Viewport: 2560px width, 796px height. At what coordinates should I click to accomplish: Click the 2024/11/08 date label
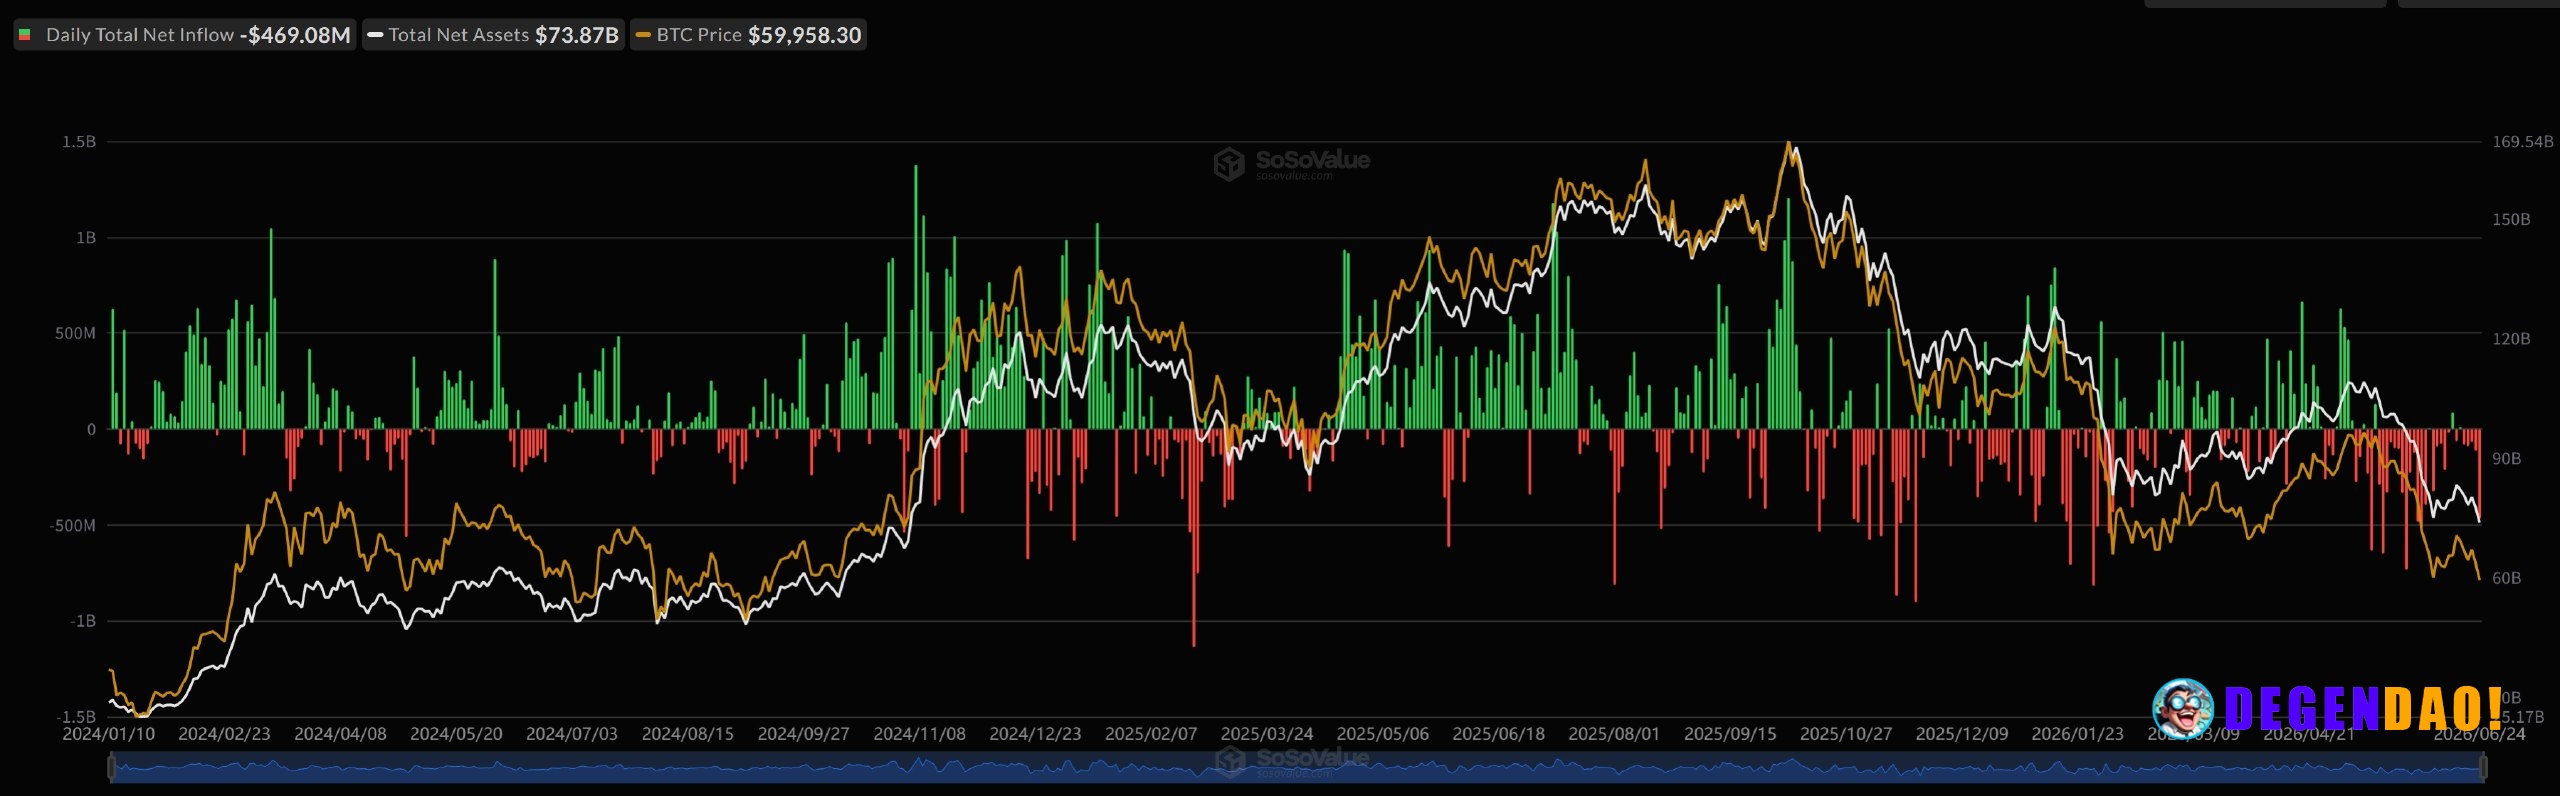920,734
